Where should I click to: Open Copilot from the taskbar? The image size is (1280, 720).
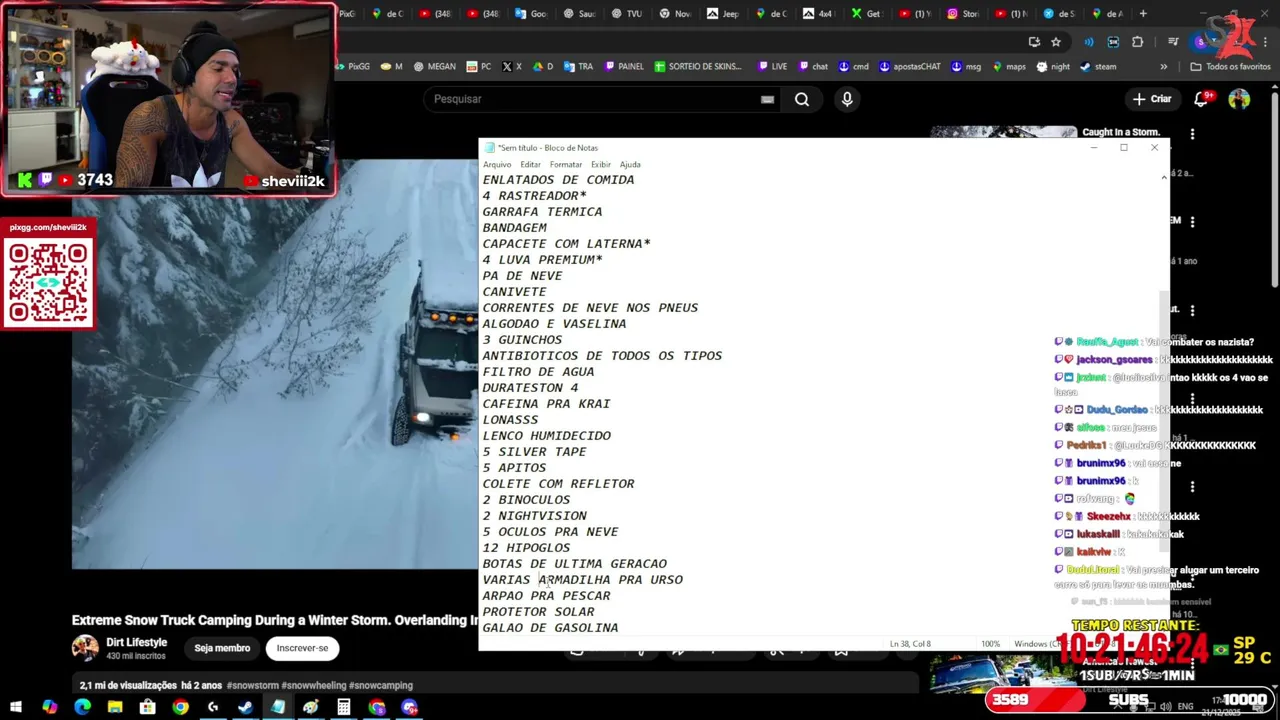click(x=49, y=707)
